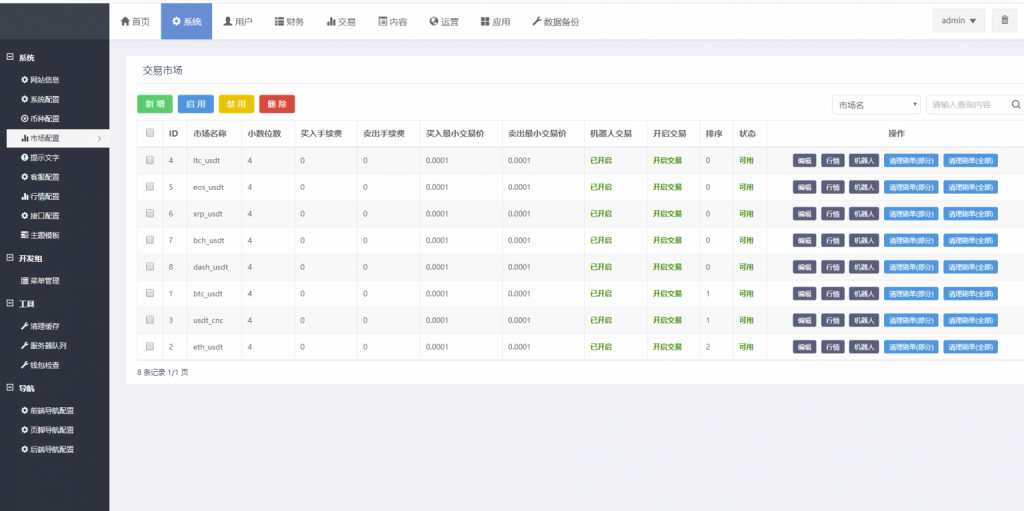Focus the 请输入查询内容 search field

[966, 104]
